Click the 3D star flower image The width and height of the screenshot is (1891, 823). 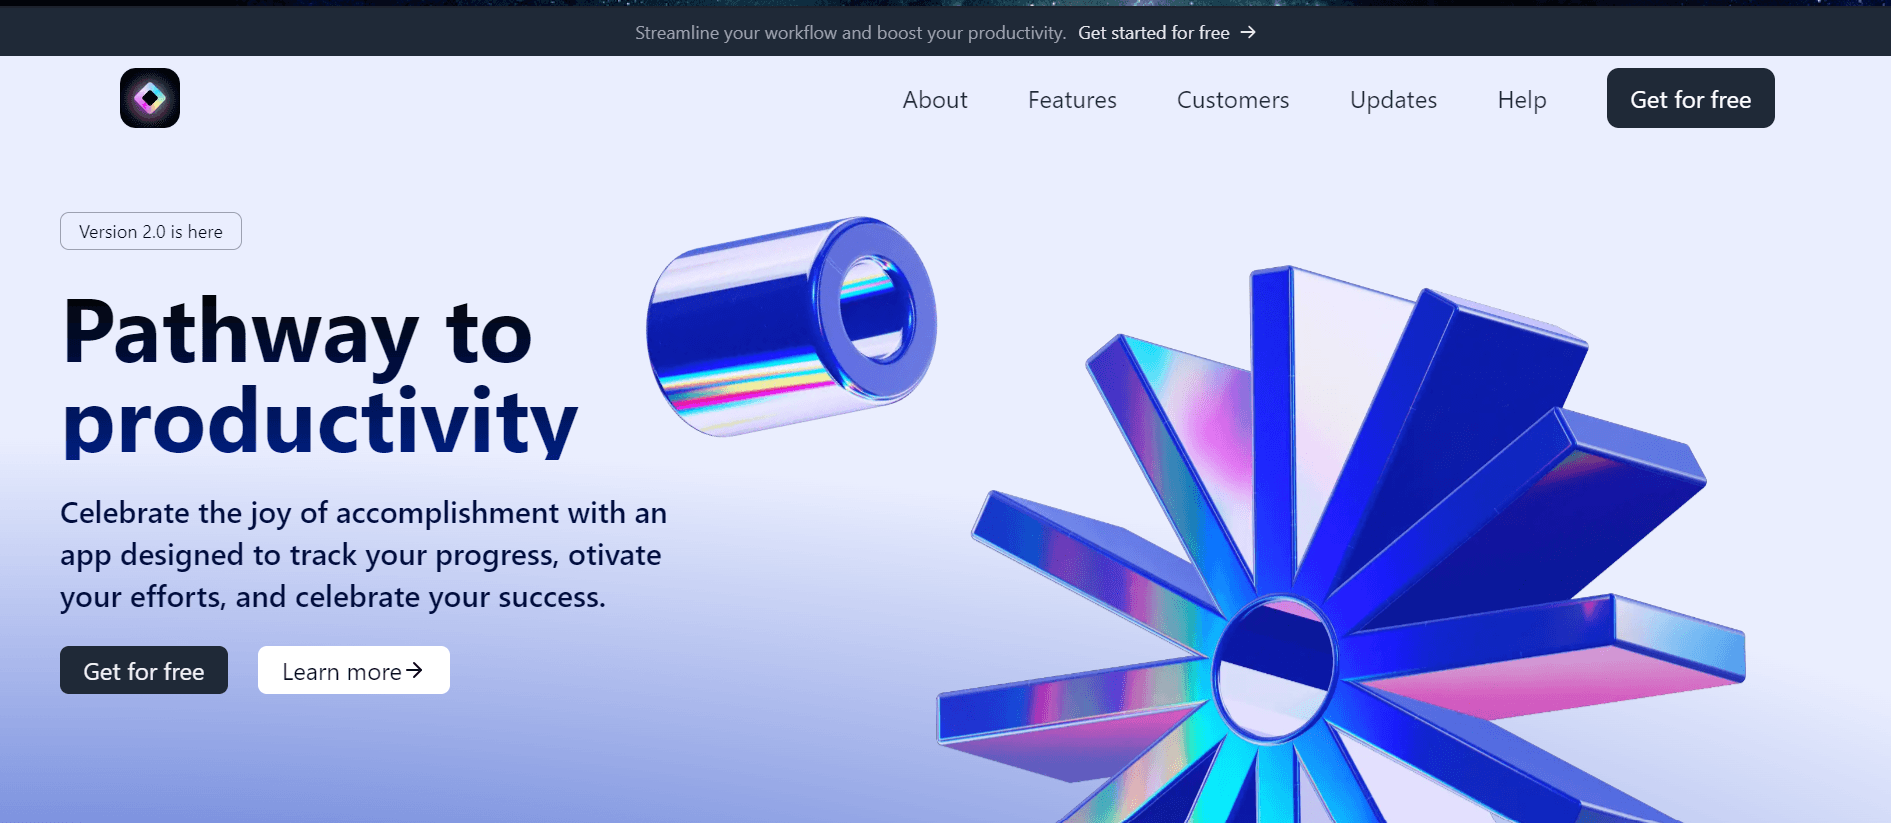click(x=1340, y=545)
